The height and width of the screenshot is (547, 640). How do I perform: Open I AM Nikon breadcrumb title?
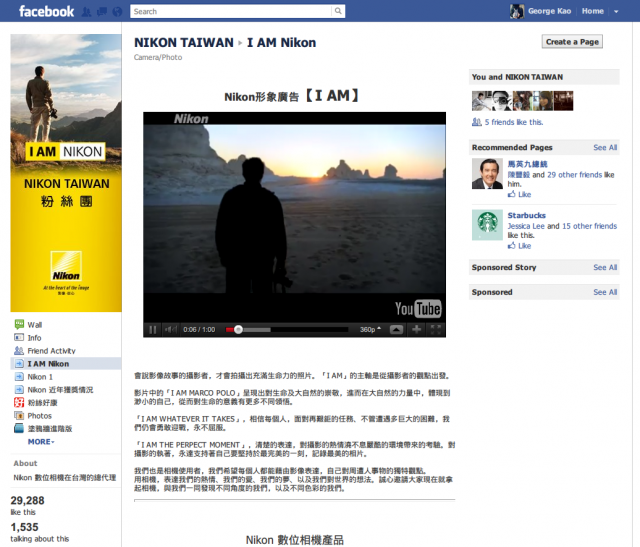[x=281, y=42]
